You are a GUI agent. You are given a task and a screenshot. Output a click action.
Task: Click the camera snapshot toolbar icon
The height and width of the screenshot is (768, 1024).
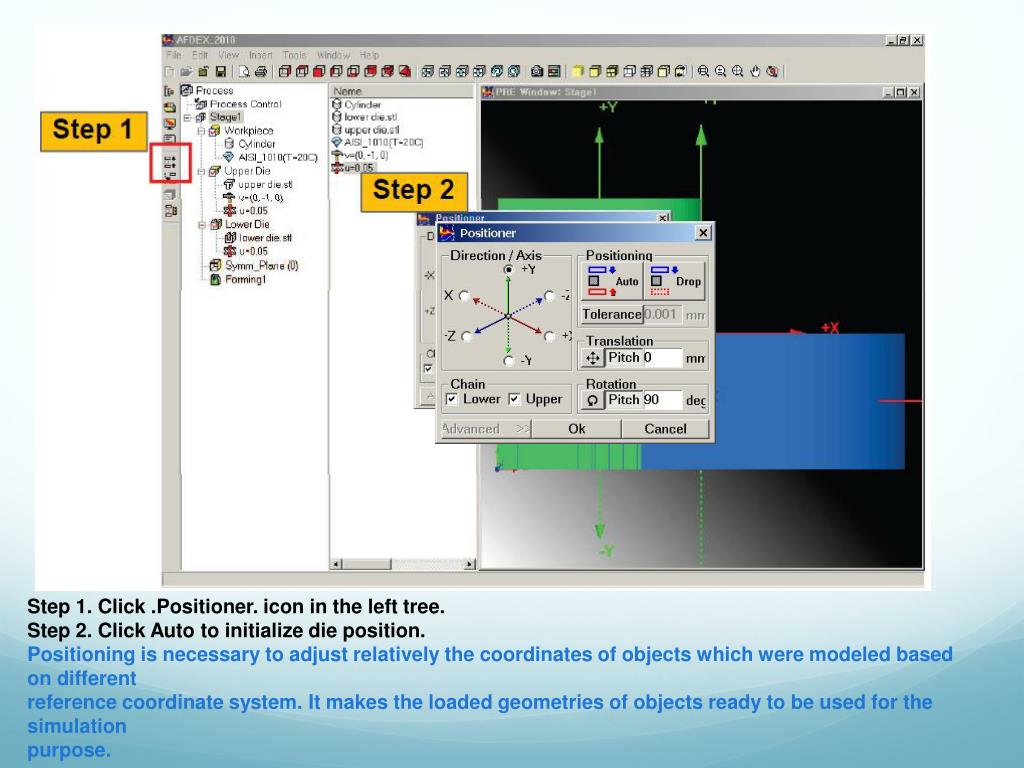tap(537, 71)
